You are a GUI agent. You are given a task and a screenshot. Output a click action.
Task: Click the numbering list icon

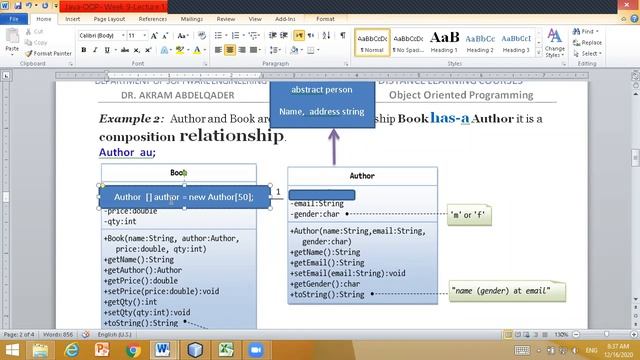[x=236, y=36]
